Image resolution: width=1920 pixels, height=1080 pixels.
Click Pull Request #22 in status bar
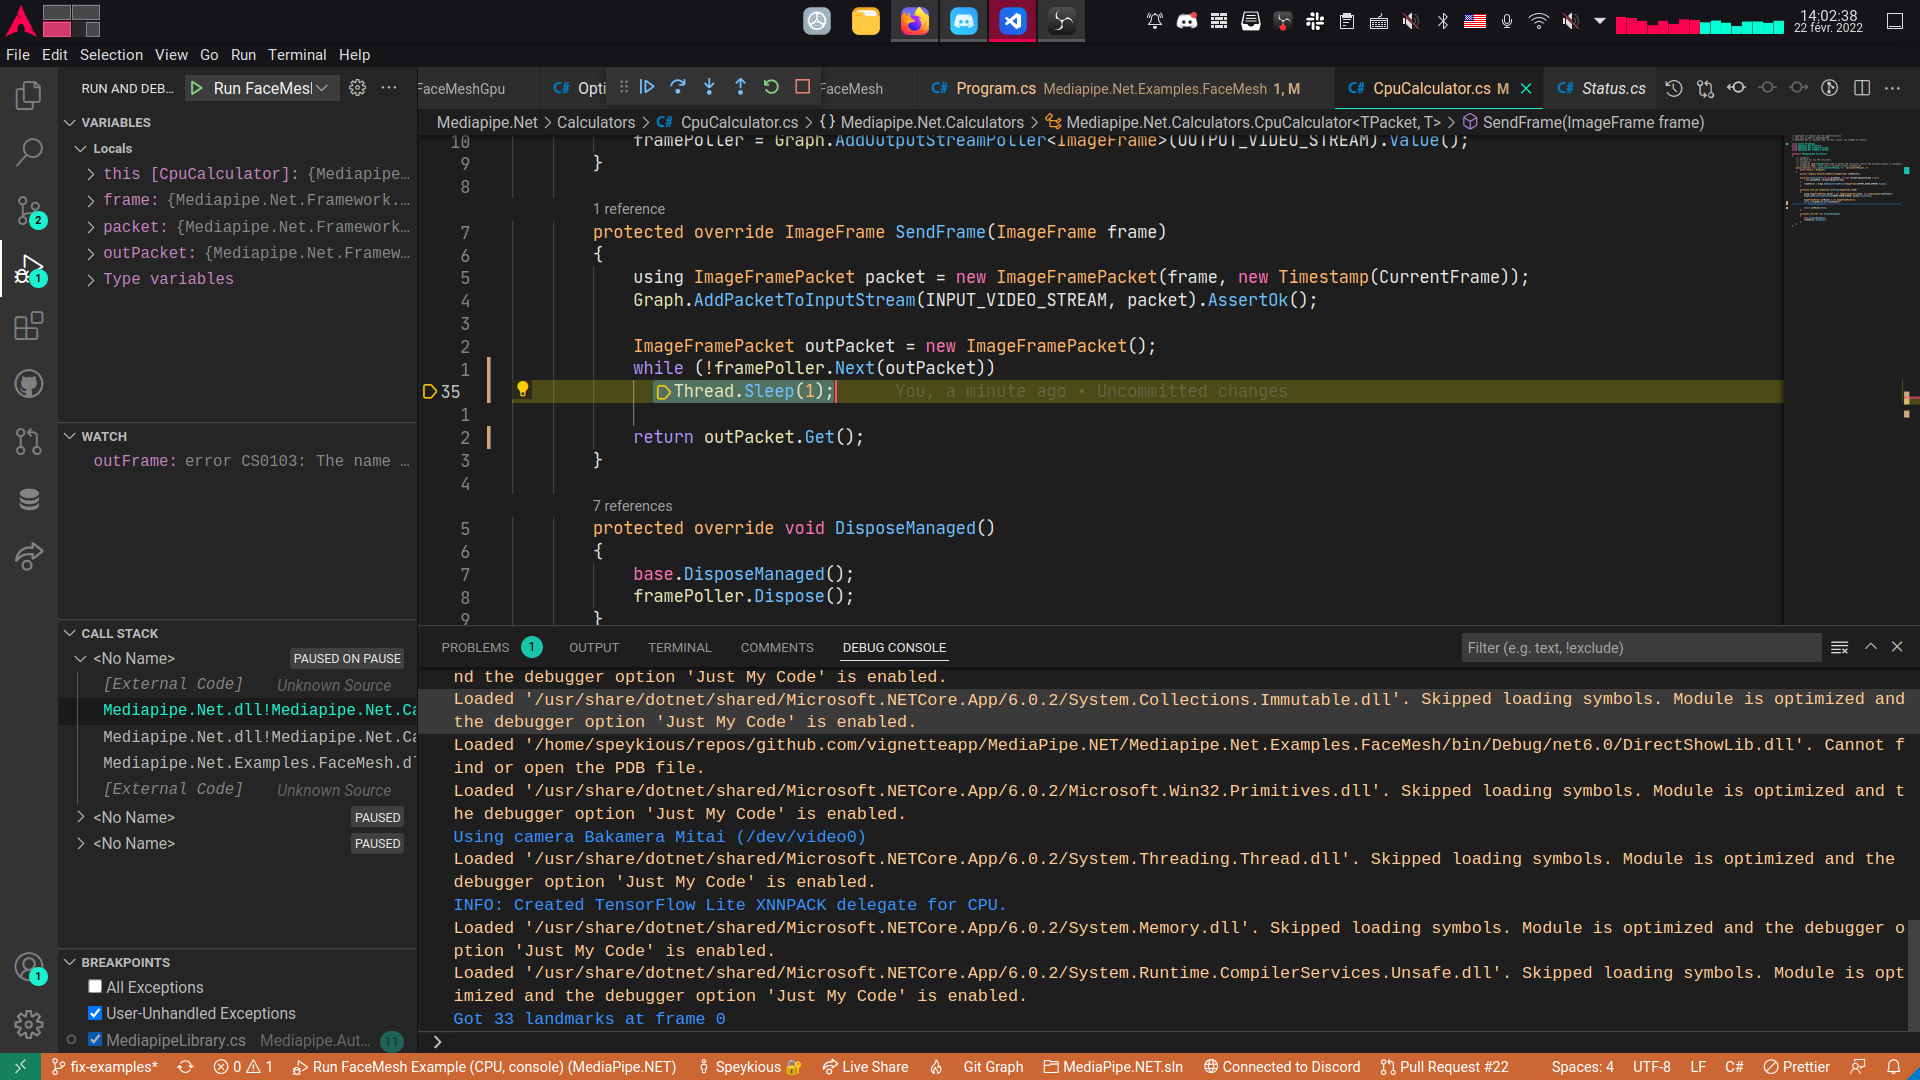pyautogui.click(x=1444, y=1067)
